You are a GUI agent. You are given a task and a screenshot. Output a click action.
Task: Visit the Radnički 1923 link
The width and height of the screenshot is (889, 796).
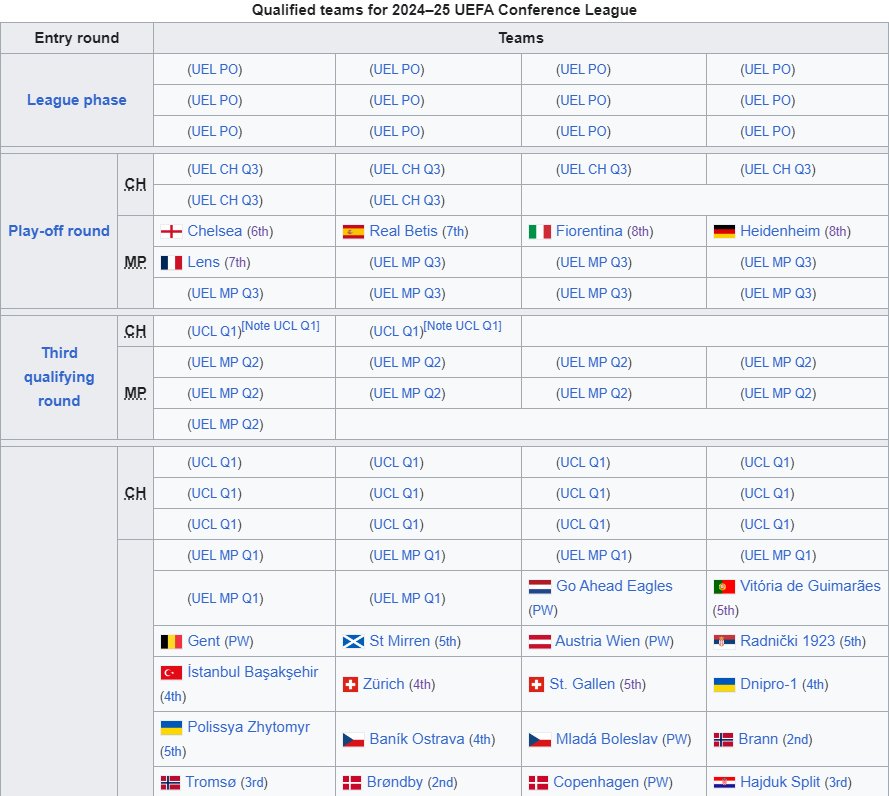click(x=788, y=641)
